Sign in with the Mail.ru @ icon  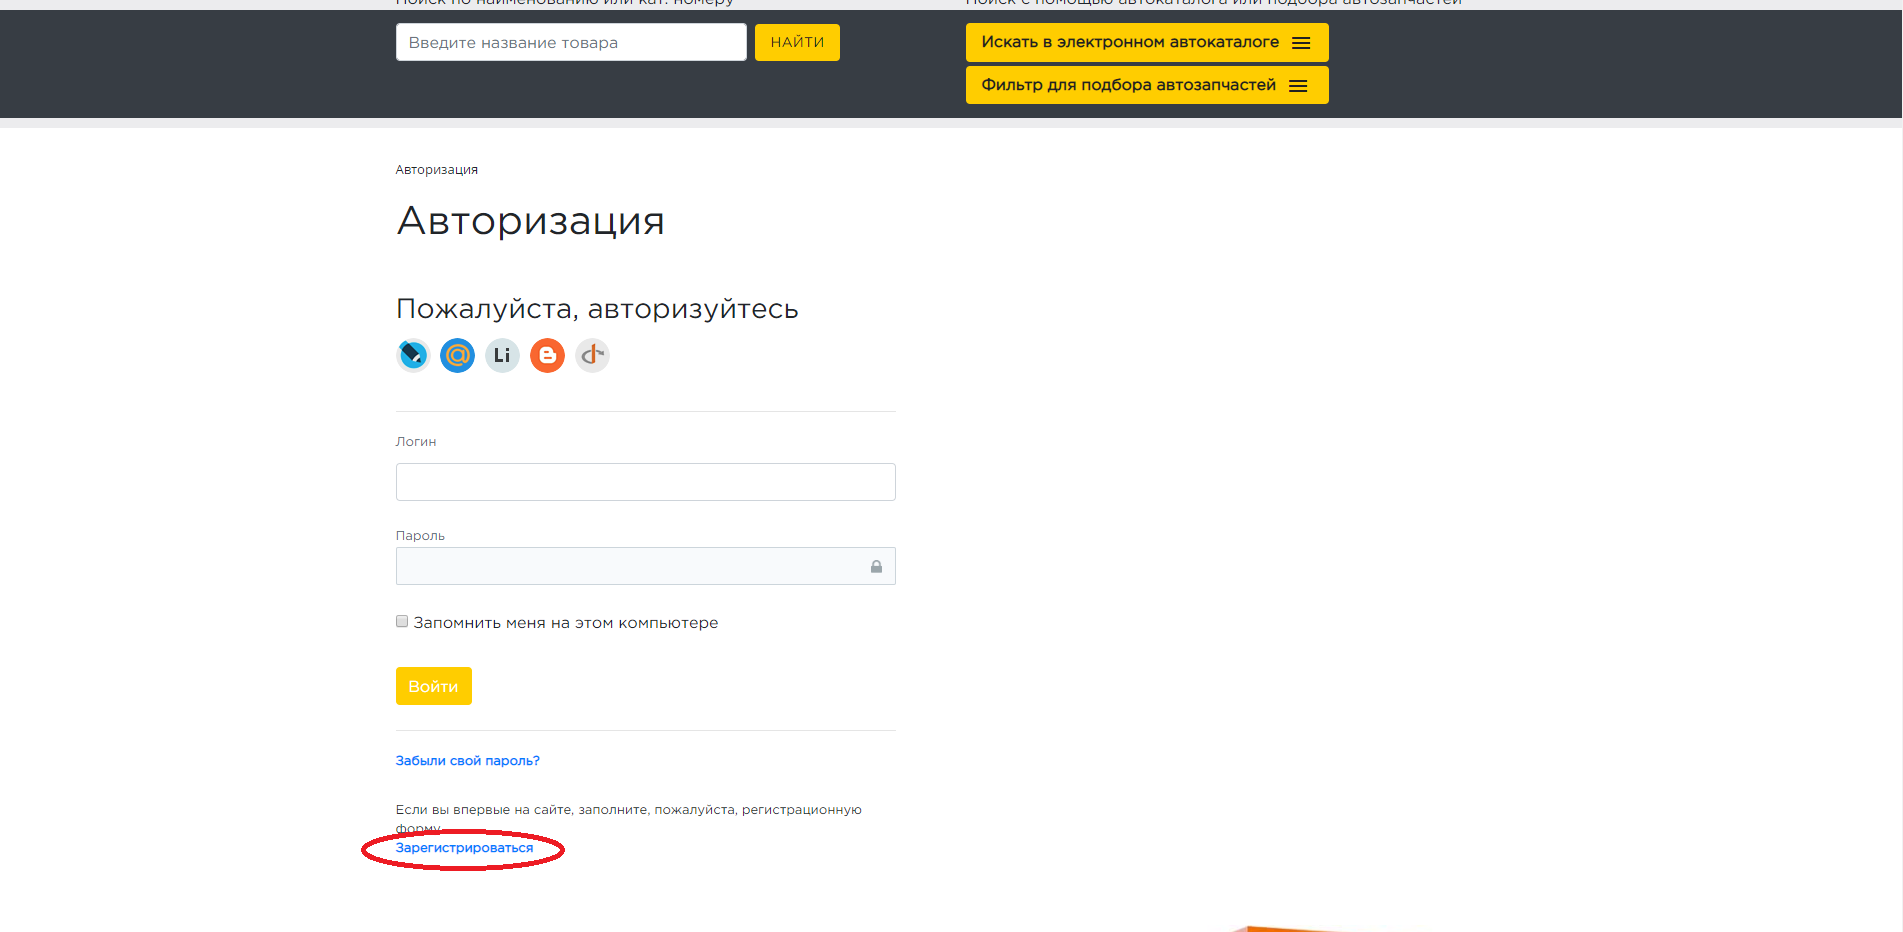[x=458, y=355]
